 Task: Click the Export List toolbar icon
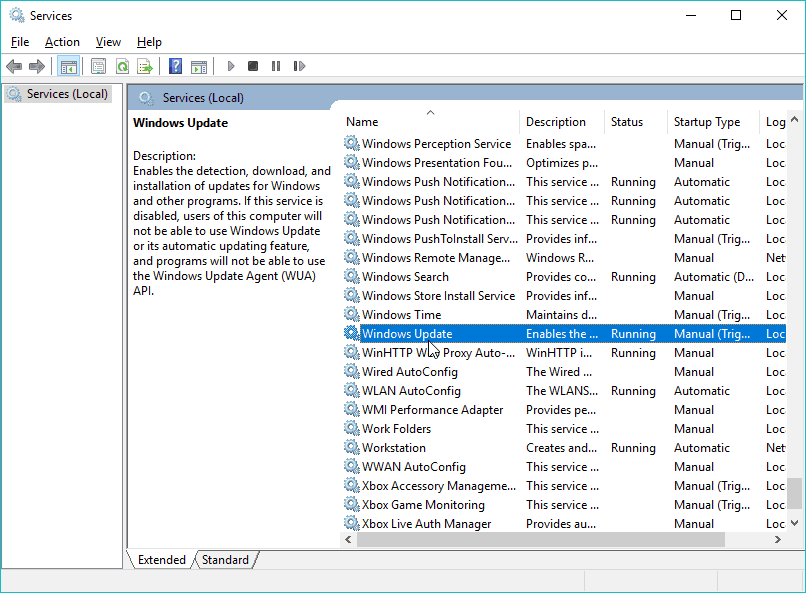click(x=145, y=66)
